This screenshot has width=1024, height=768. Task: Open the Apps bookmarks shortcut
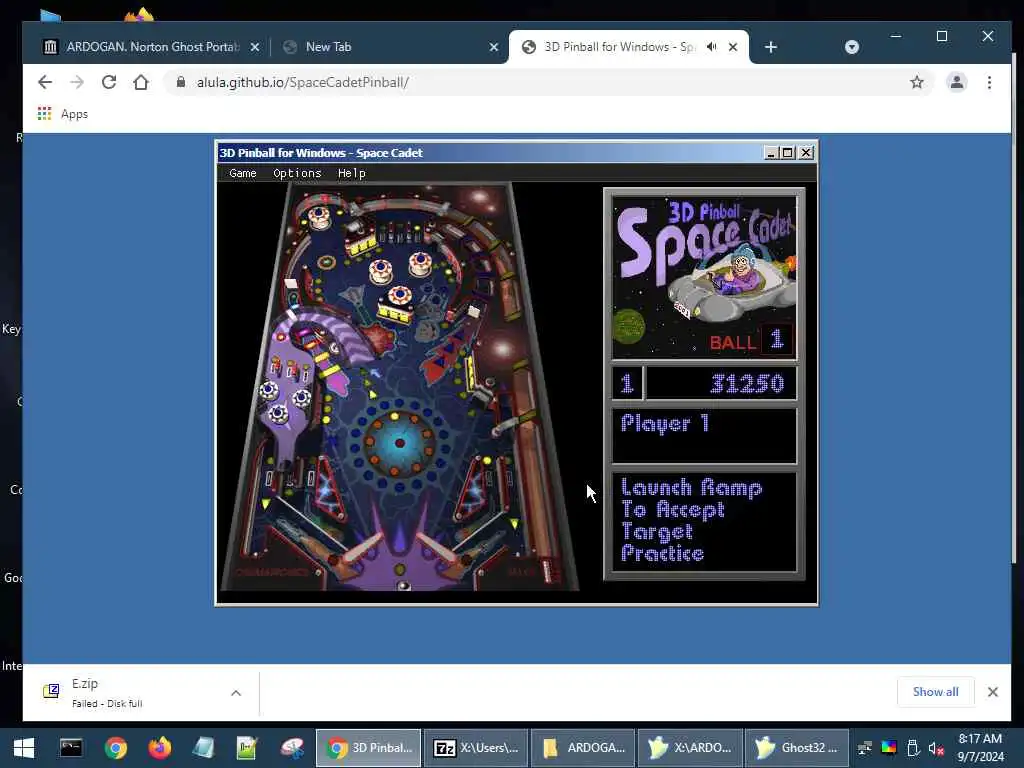click(63, 114)
